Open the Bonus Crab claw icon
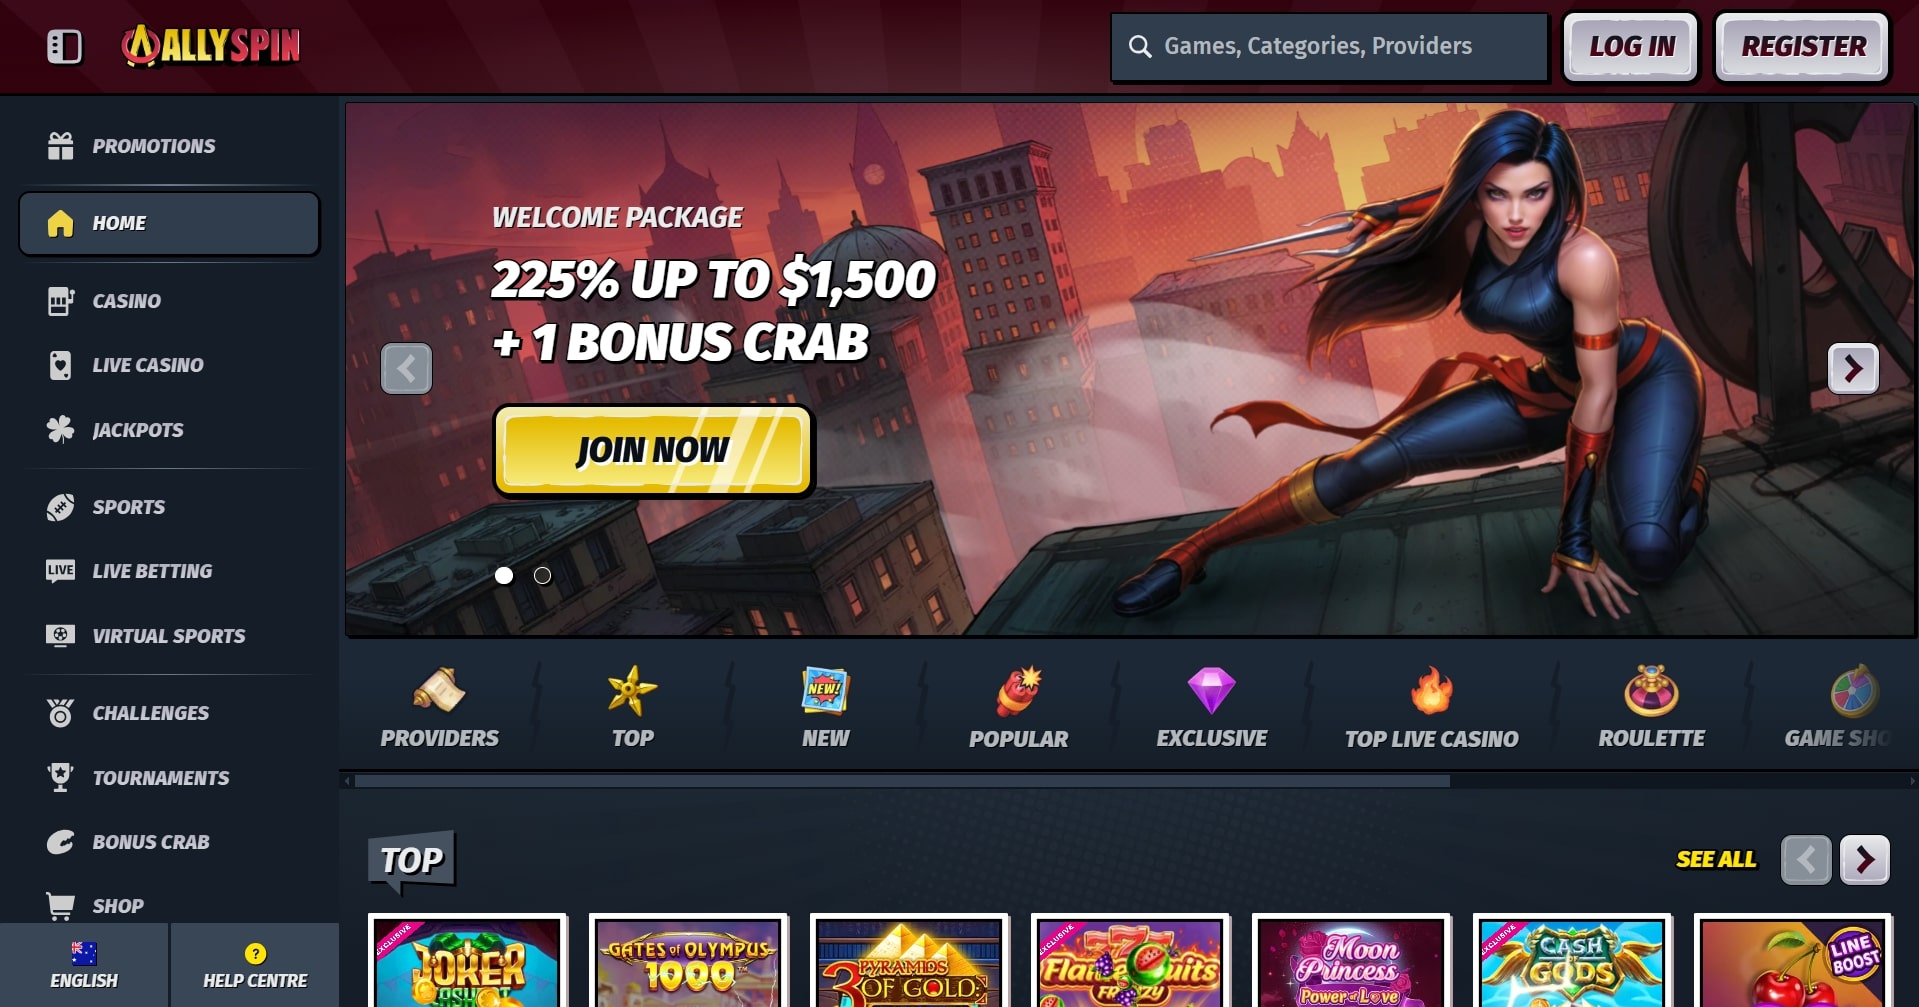 tap(61, 842)
